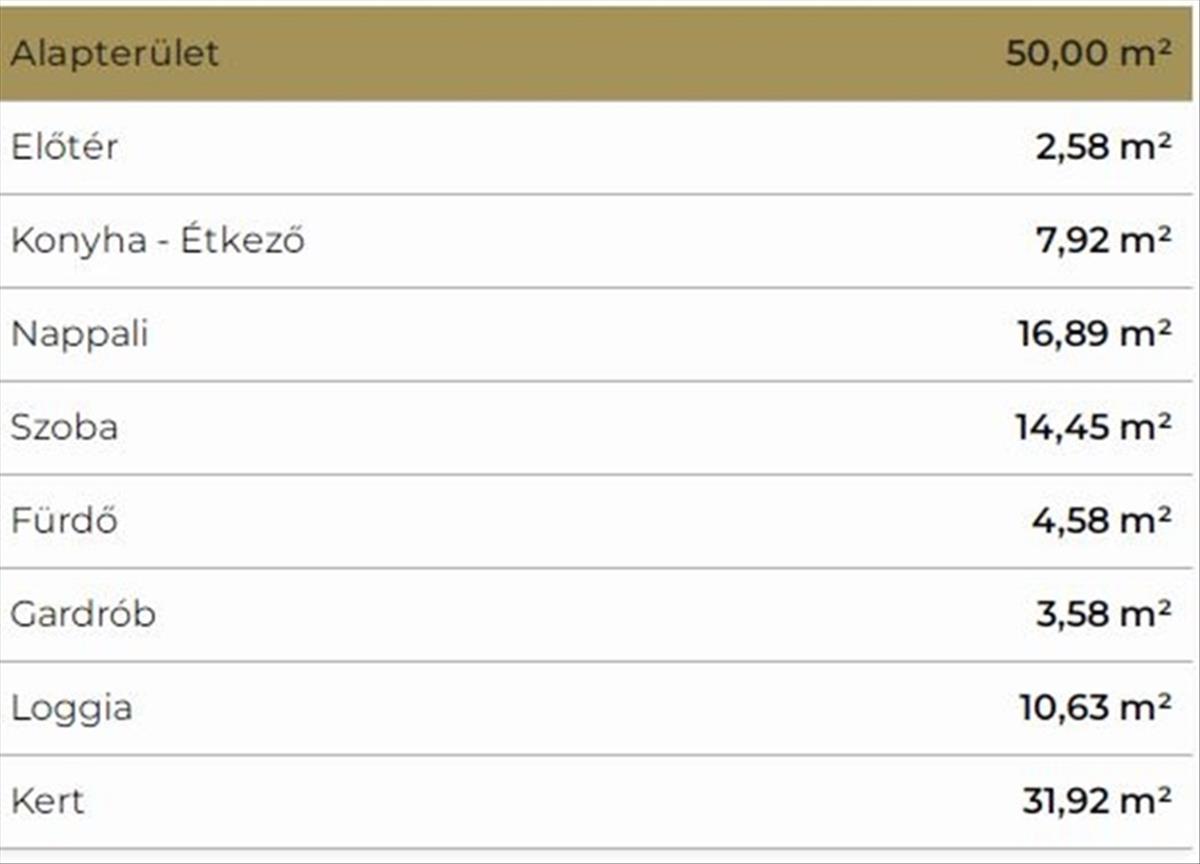This screenshot has width=1200, height=864.
Task: Click the gold header row background
Action: 600,53
